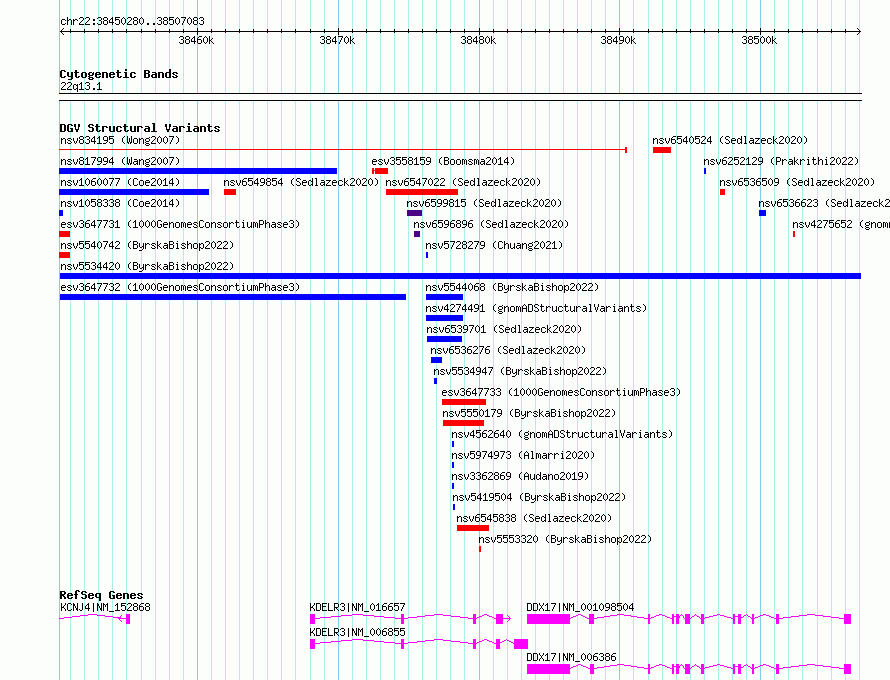Select the nsv817994 (Wang2007) blue variant bar

[198, 171]
